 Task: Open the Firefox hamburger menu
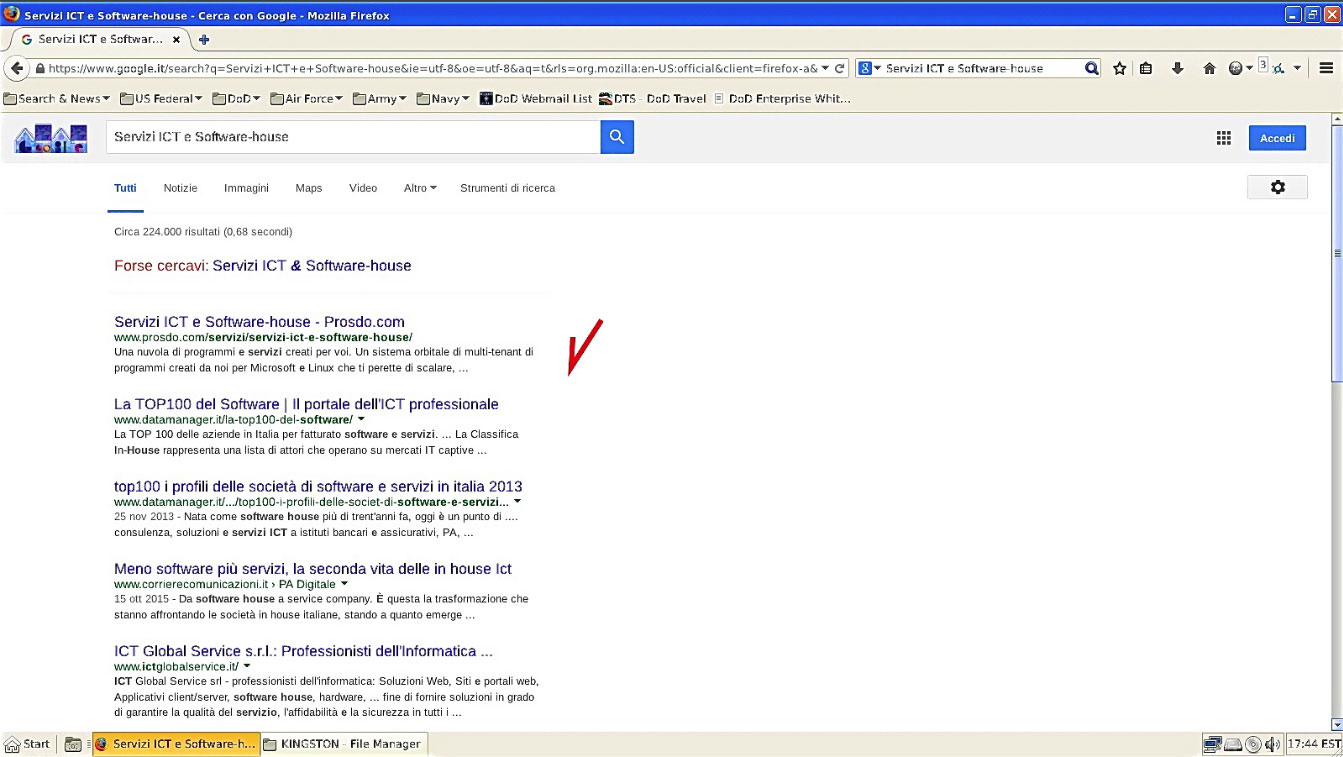coord(1326,68)
